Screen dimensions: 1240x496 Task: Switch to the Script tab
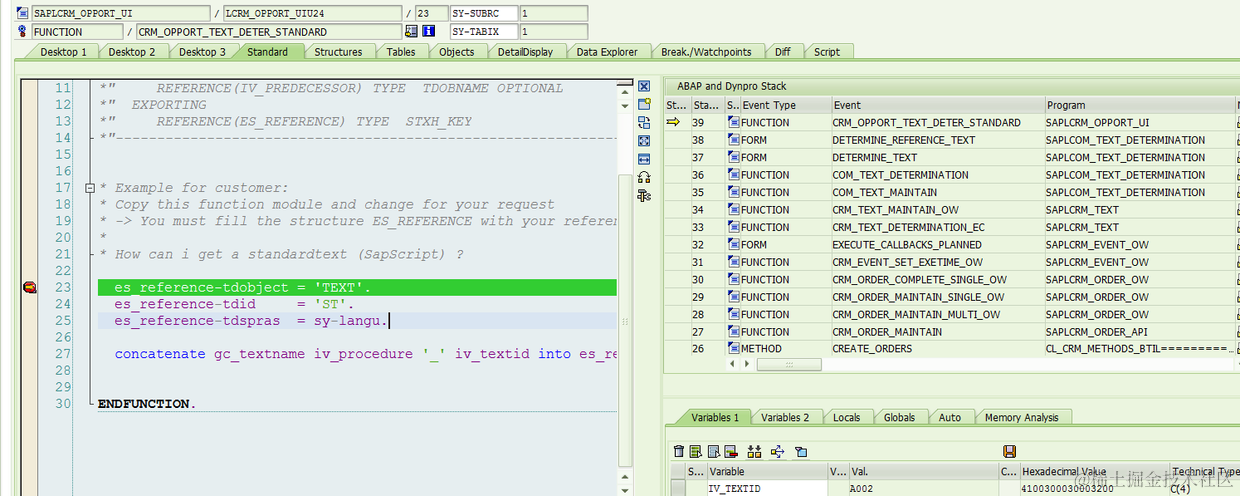tap(826, 52)
